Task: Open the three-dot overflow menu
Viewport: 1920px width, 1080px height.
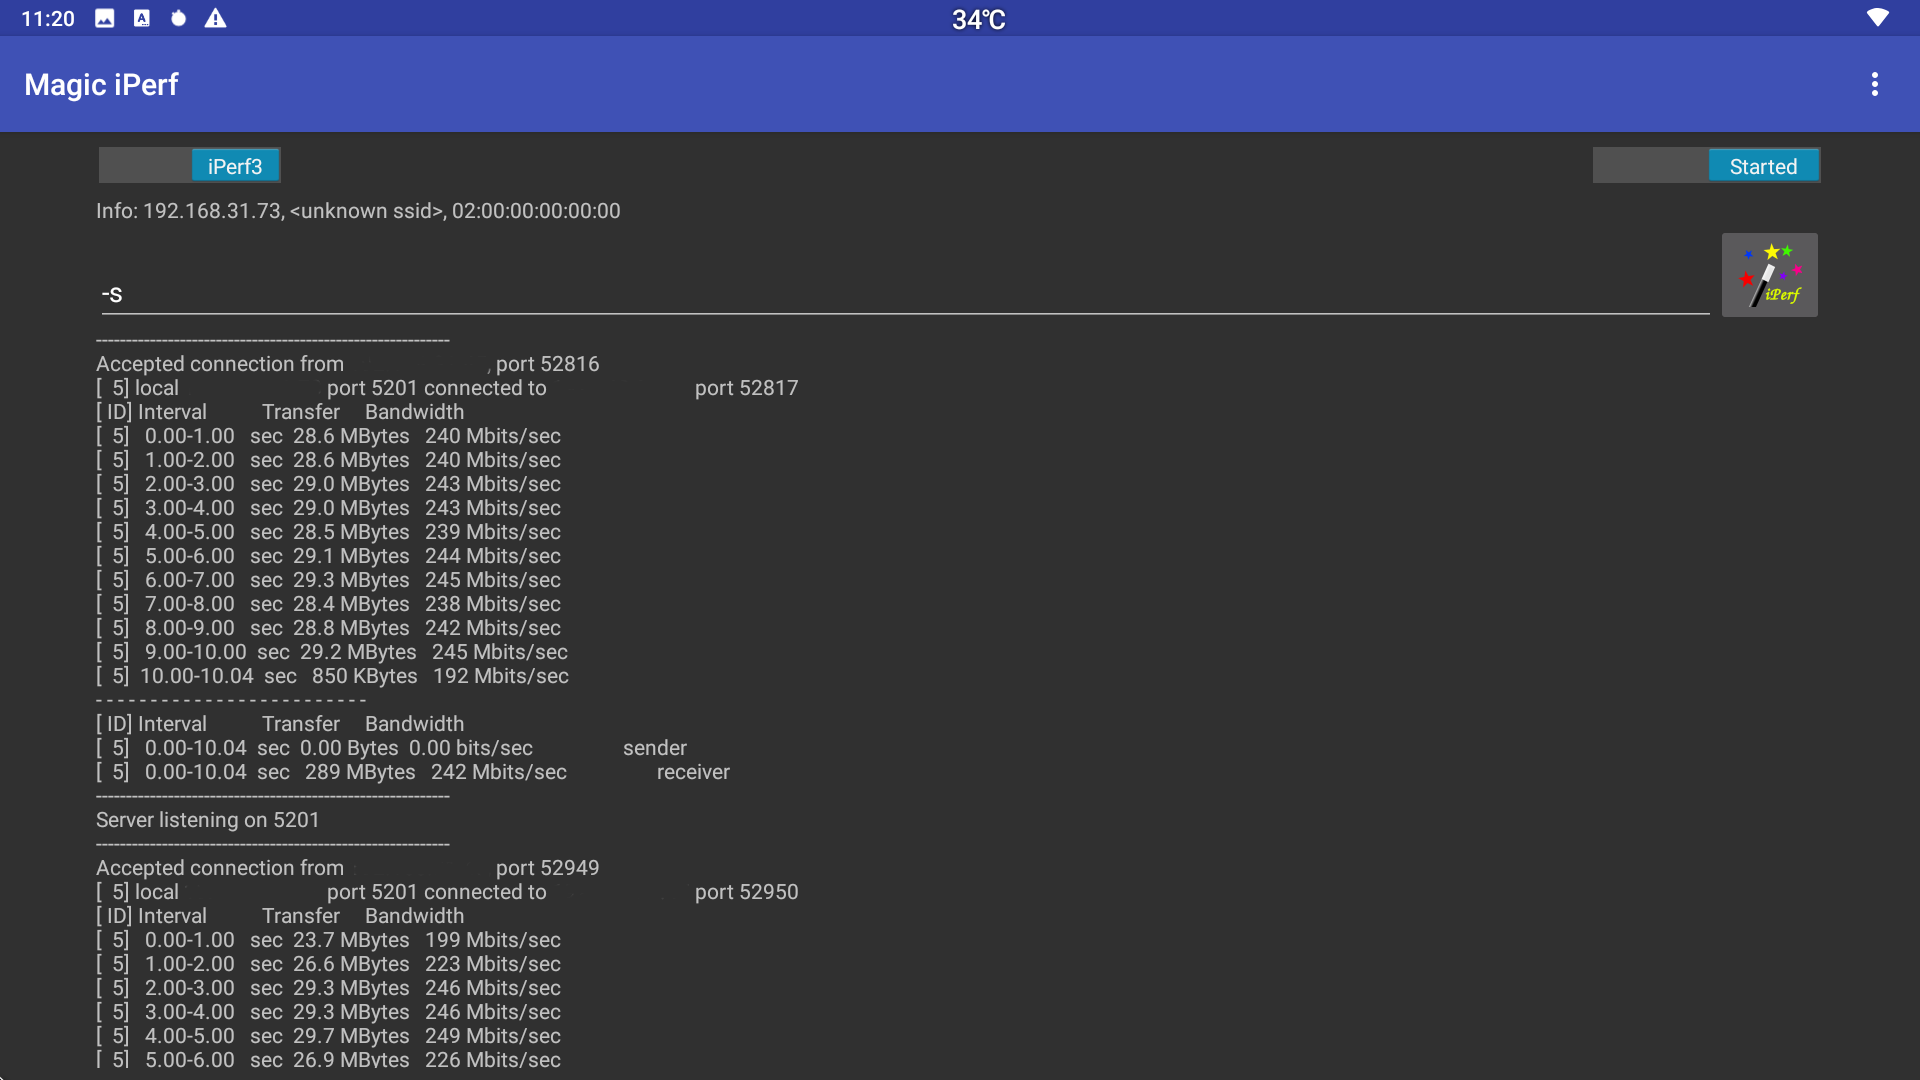Action: coord(1875,85)
